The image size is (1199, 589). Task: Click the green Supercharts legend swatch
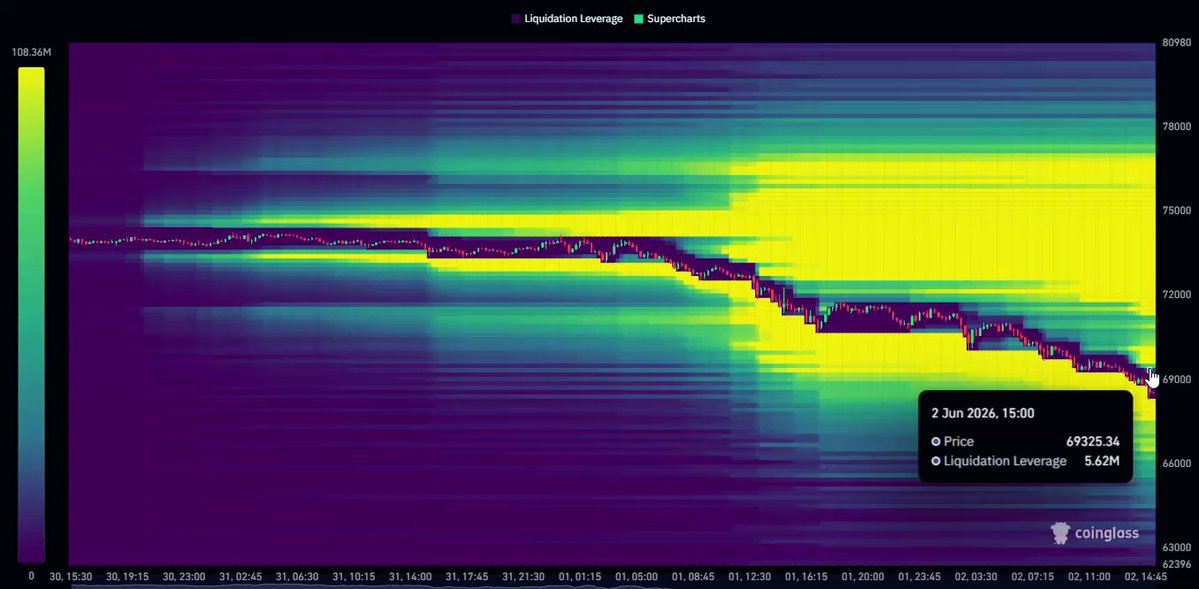638,18
